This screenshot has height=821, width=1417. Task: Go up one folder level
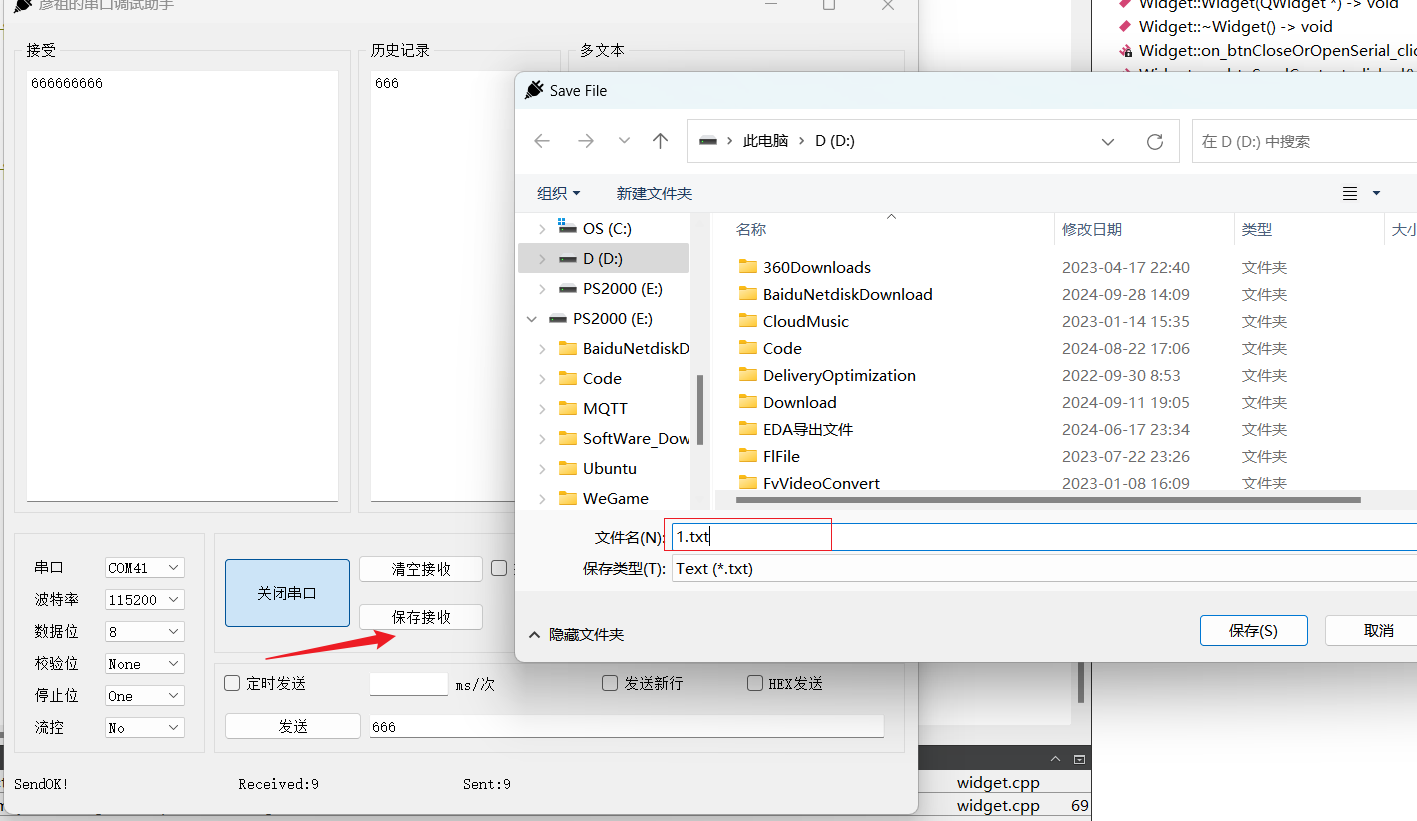click(x=660, y=141)
